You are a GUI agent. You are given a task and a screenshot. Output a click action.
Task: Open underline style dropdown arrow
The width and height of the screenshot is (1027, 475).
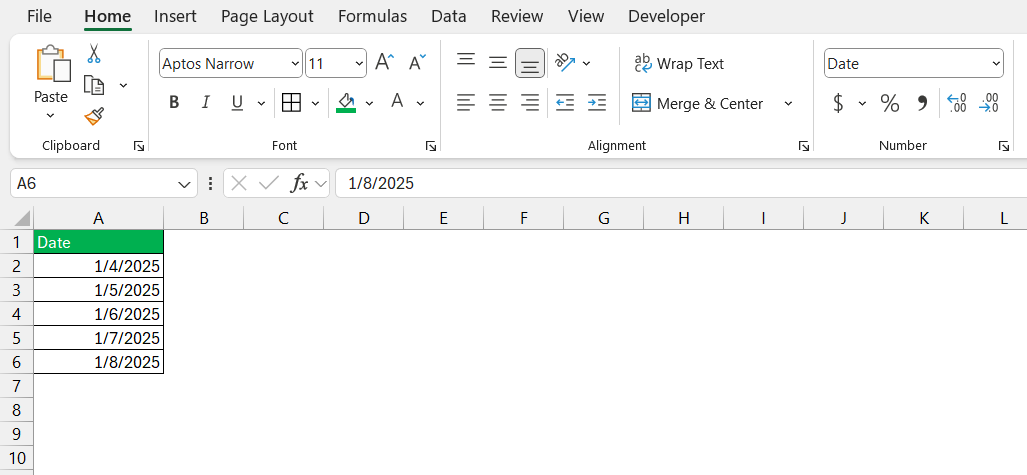[261, 103]
